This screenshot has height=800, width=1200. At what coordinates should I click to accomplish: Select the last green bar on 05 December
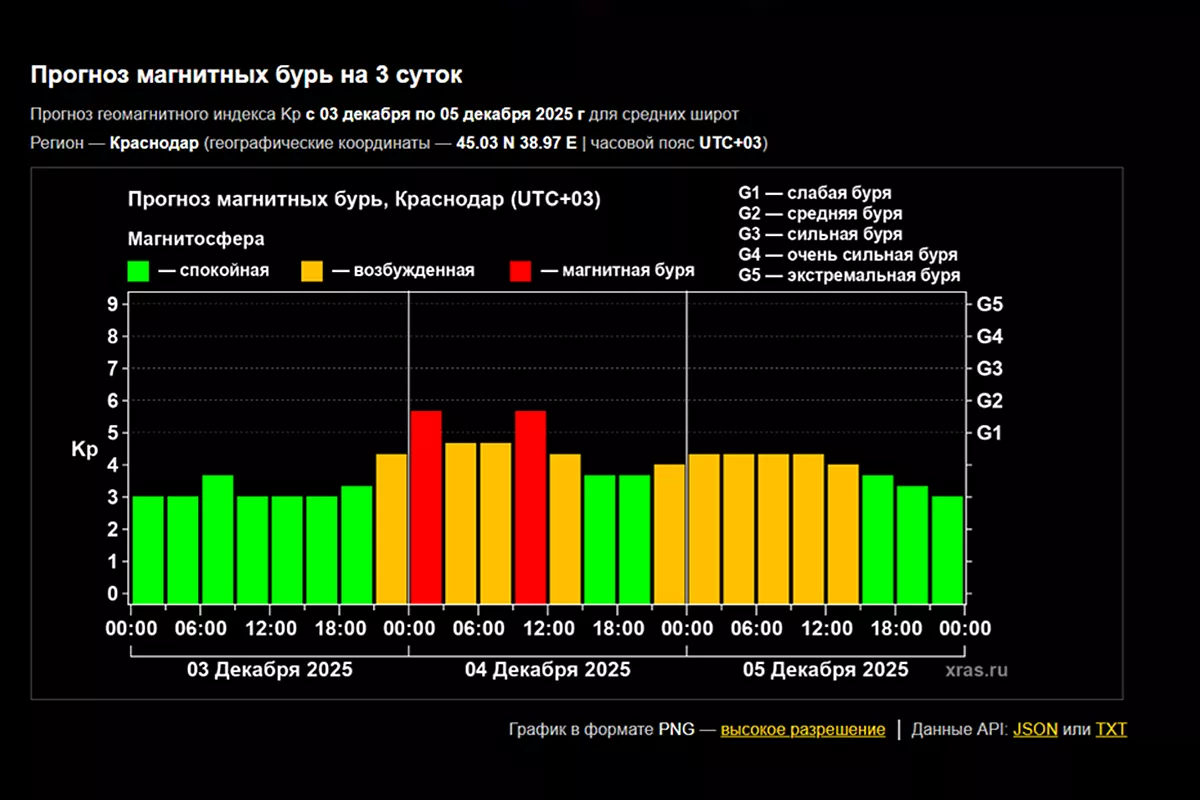click(947, 549)
